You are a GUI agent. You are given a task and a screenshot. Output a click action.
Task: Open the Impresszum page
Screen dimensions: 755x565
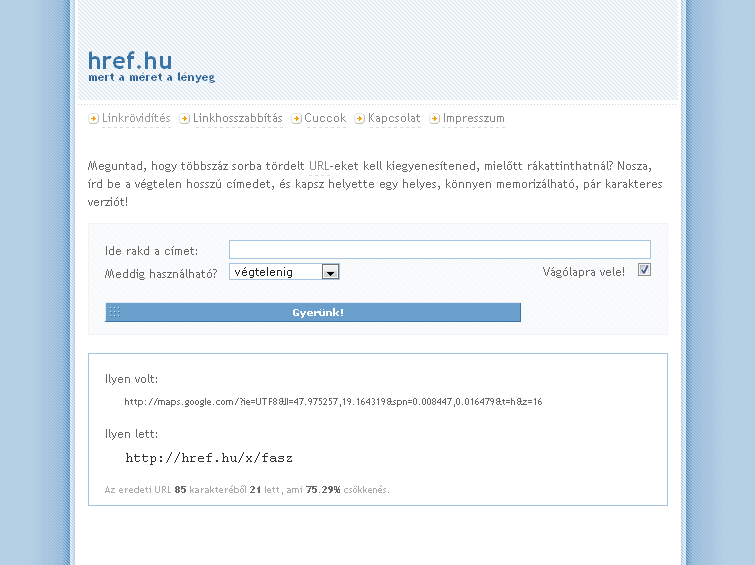pyautogui.click(x=474, y=118)
